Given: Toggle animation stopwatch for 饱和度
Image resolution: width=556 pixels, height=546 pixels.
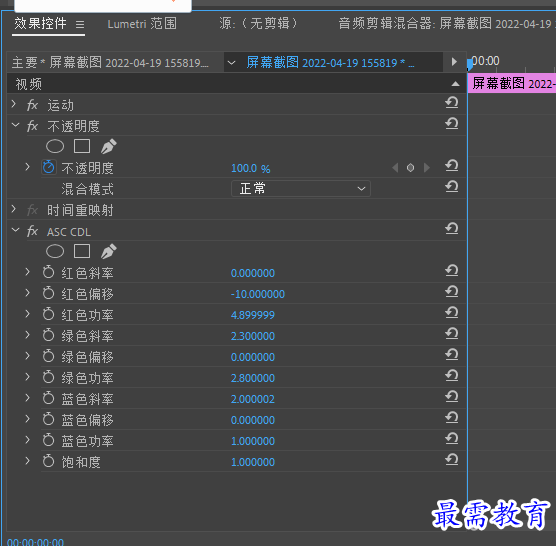Looking at the screenshot, I should pyautogui.click(x=48, y=461).
